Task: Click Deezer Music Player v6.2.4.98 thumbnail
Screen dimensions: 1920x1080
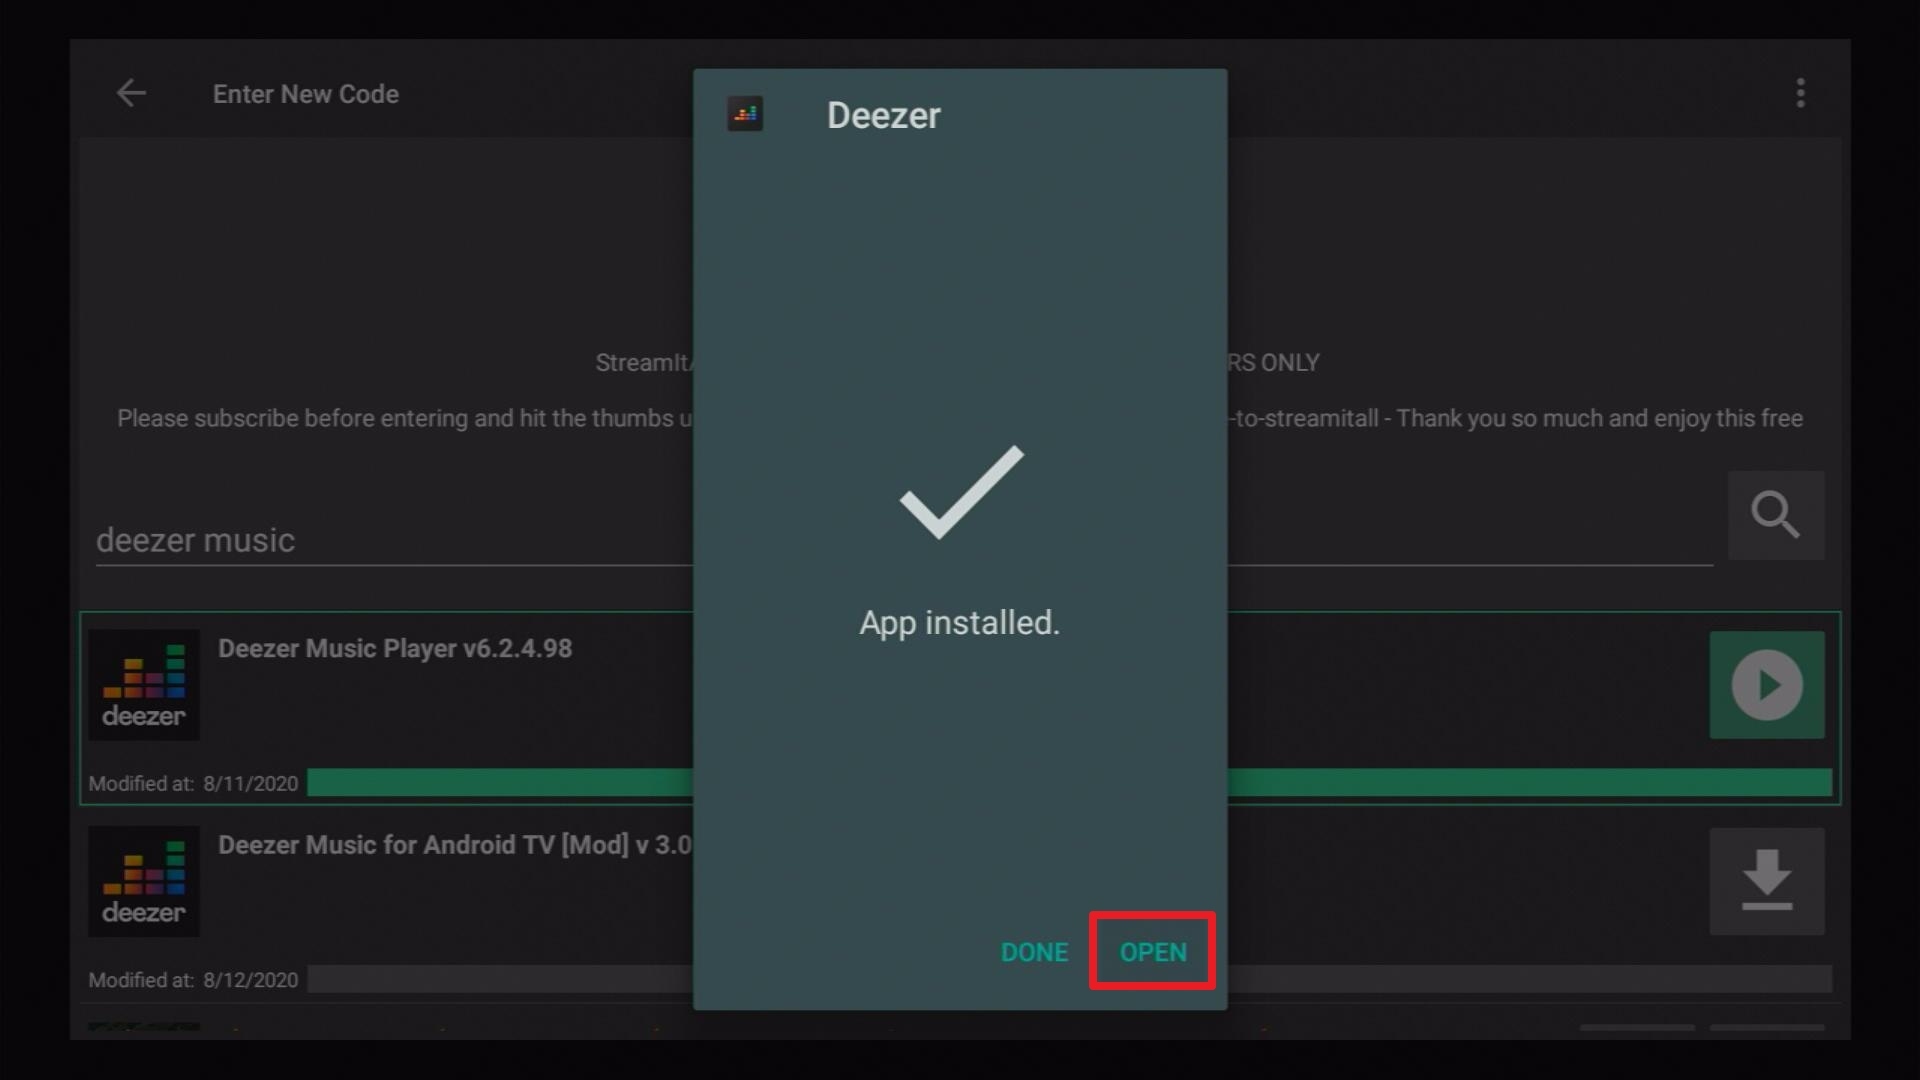Action: click(144, 685)
